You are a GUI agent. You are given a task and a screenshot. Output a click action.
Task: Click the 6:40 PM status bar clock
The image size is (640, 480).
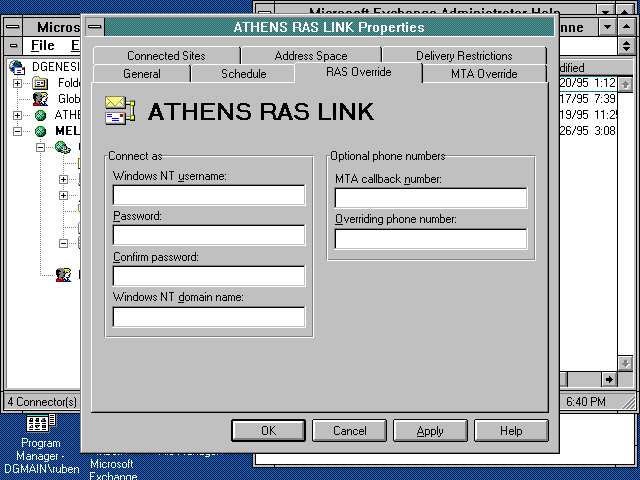(x=585, y=402)
